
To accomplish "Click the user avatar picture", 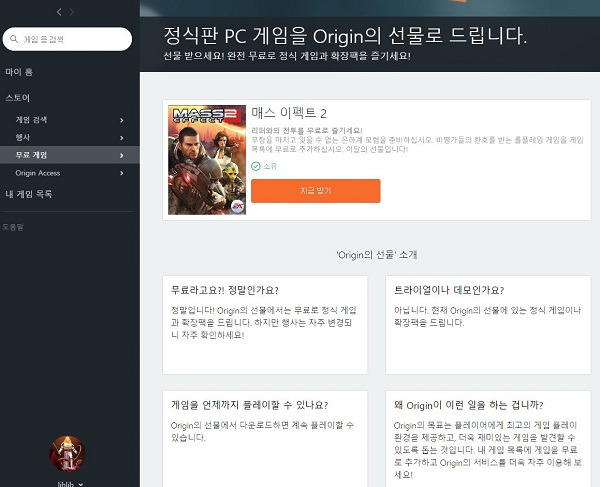I will pyautogui.click(x=67, y=454).
